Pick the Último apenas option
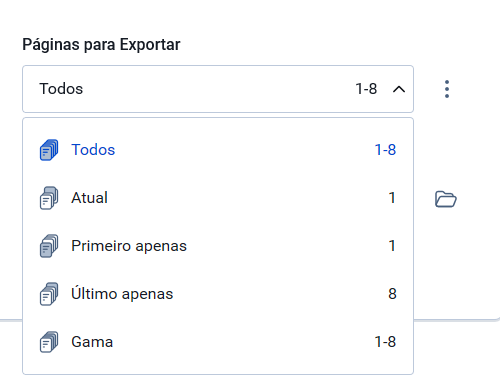Viewport: 500px width, 375px height. pos(218,294)
